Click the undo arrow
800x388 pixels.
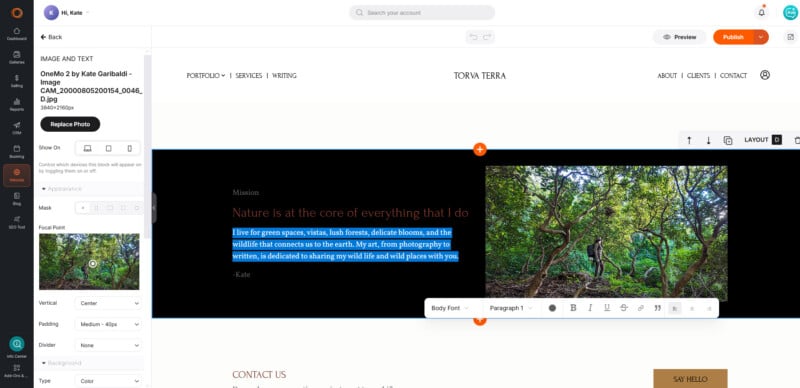tap(473, 37)
